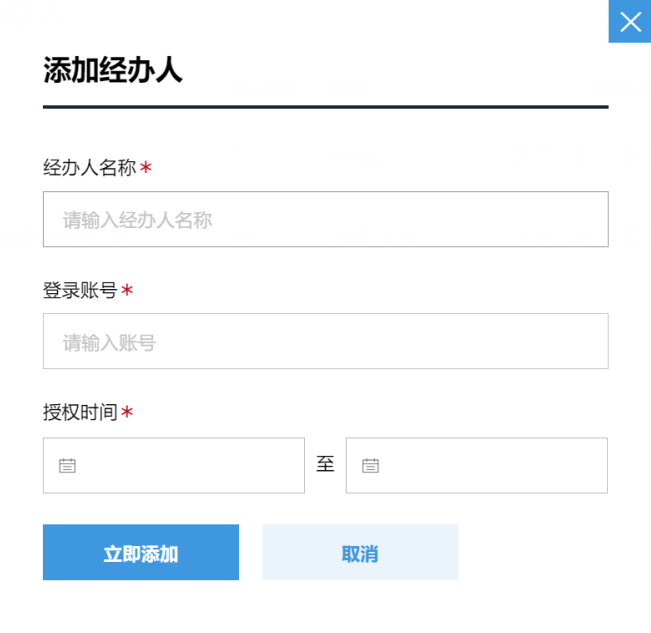Image resolution: width=651 pixels, height=633 pixels.
Task: Click the 至 separator between dates
Action: pos(325,465)
